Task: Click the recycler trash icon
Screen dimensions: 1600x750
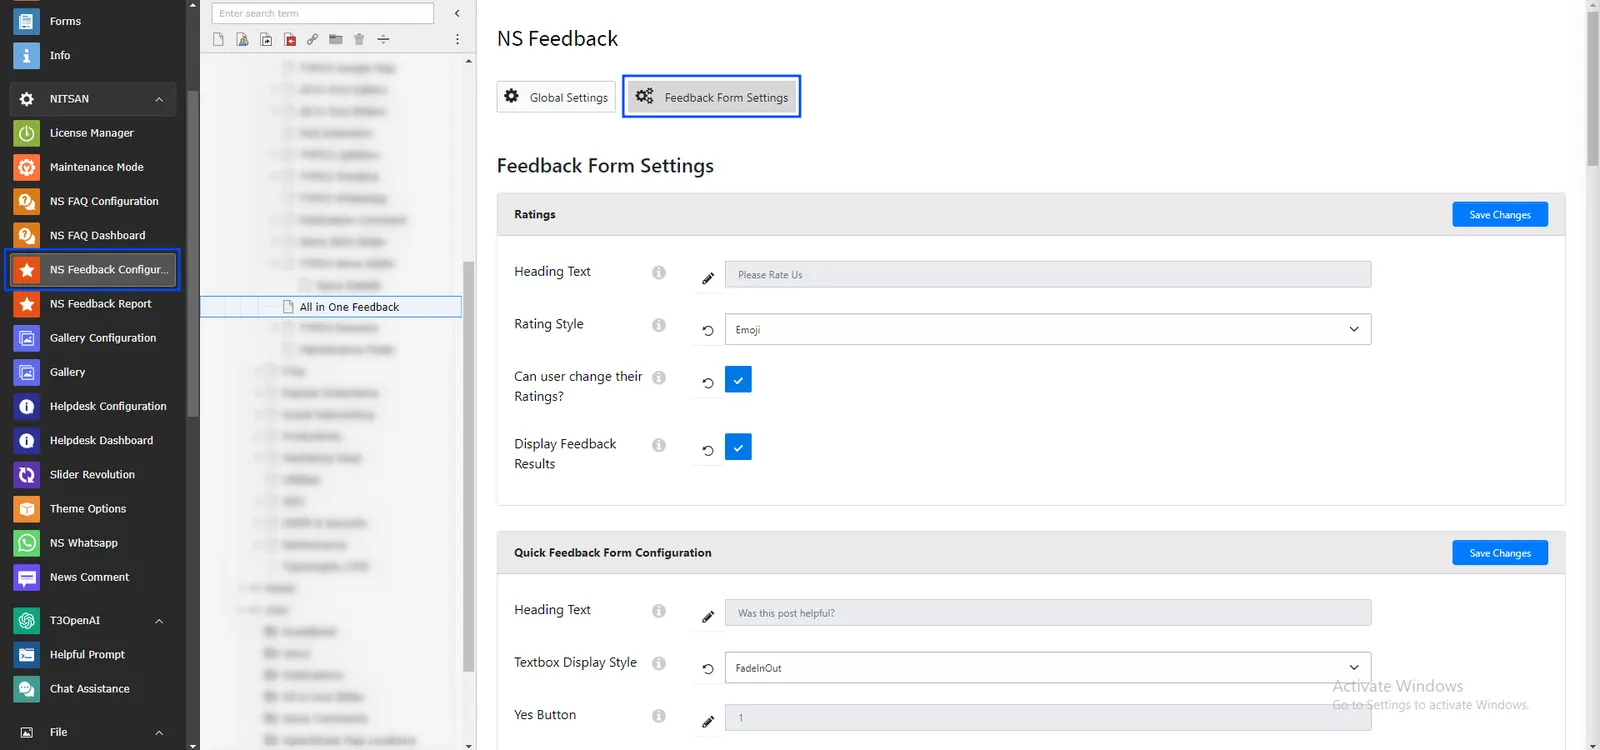Action: point(359,40)
